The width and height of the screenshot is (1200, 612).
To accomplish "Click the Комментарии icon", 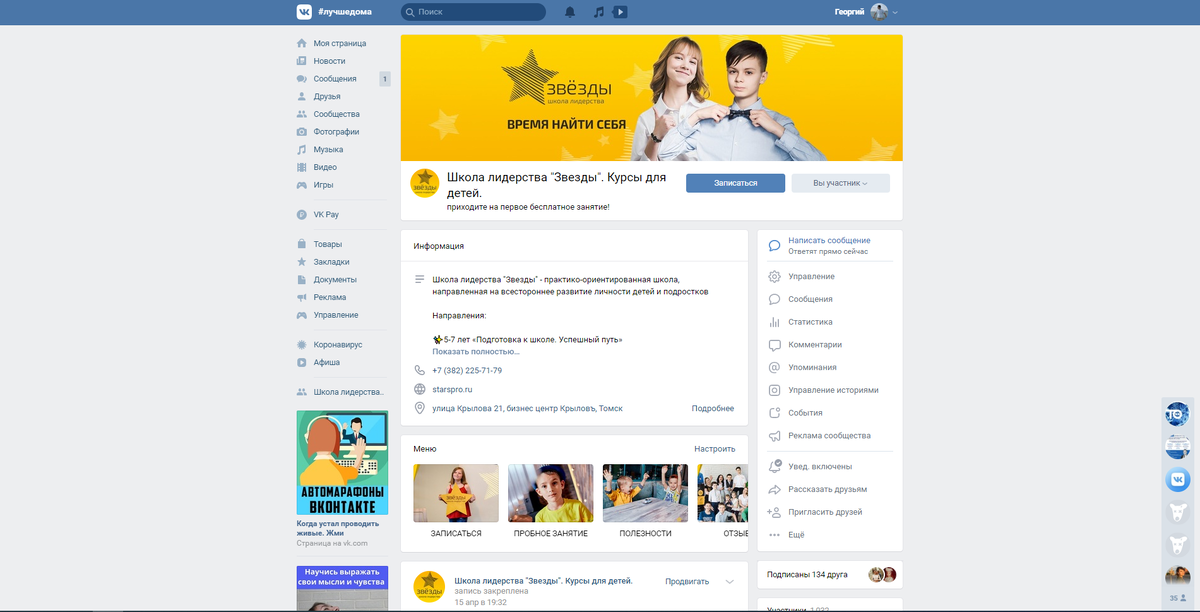I will [774, 345].
